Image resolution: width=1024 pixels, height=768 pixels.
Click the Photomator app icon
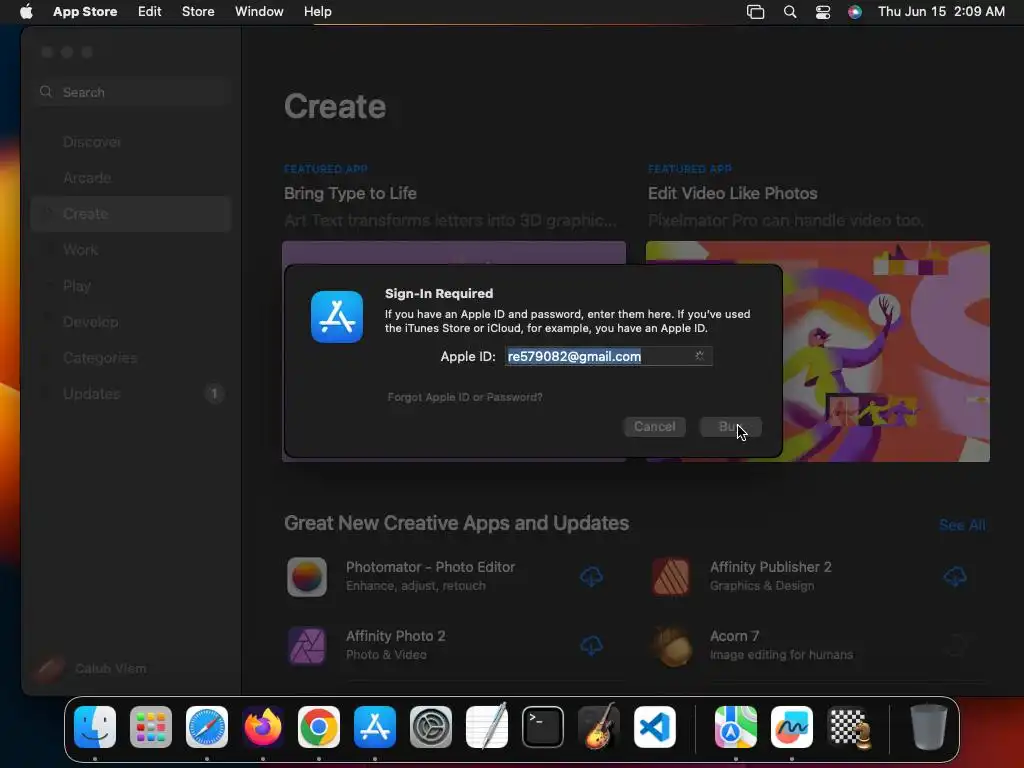pos(307,577)
